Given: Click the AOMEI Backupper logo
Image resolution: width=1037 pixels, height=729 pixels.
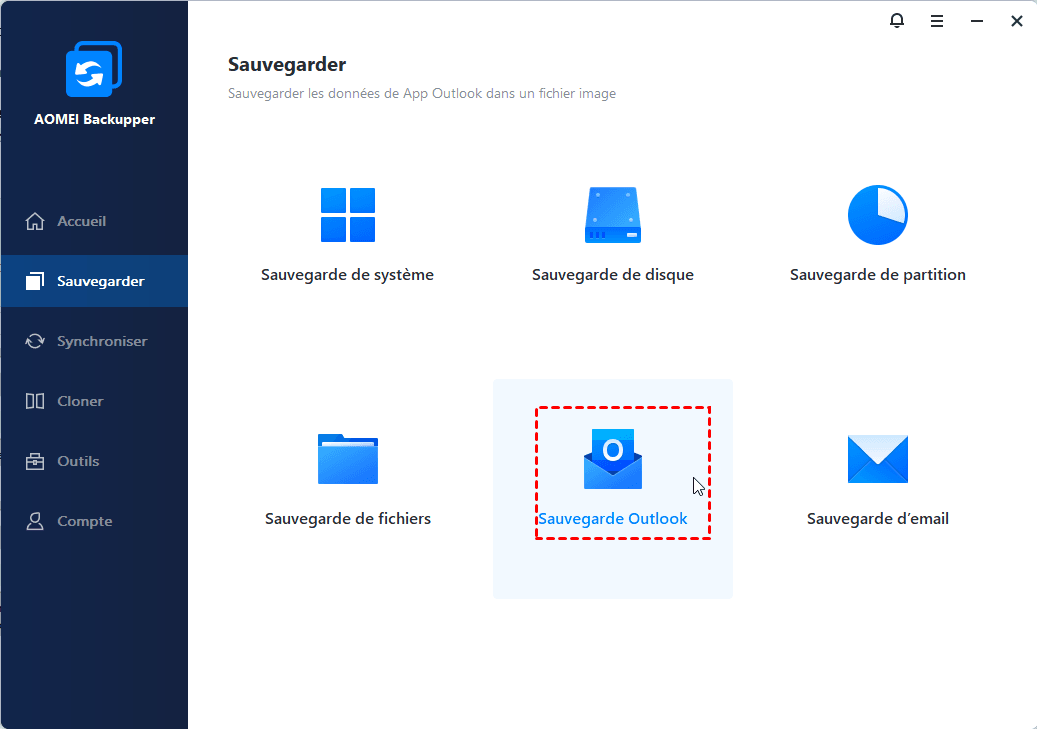Looking at the screenshot, I should click(94, 69).
